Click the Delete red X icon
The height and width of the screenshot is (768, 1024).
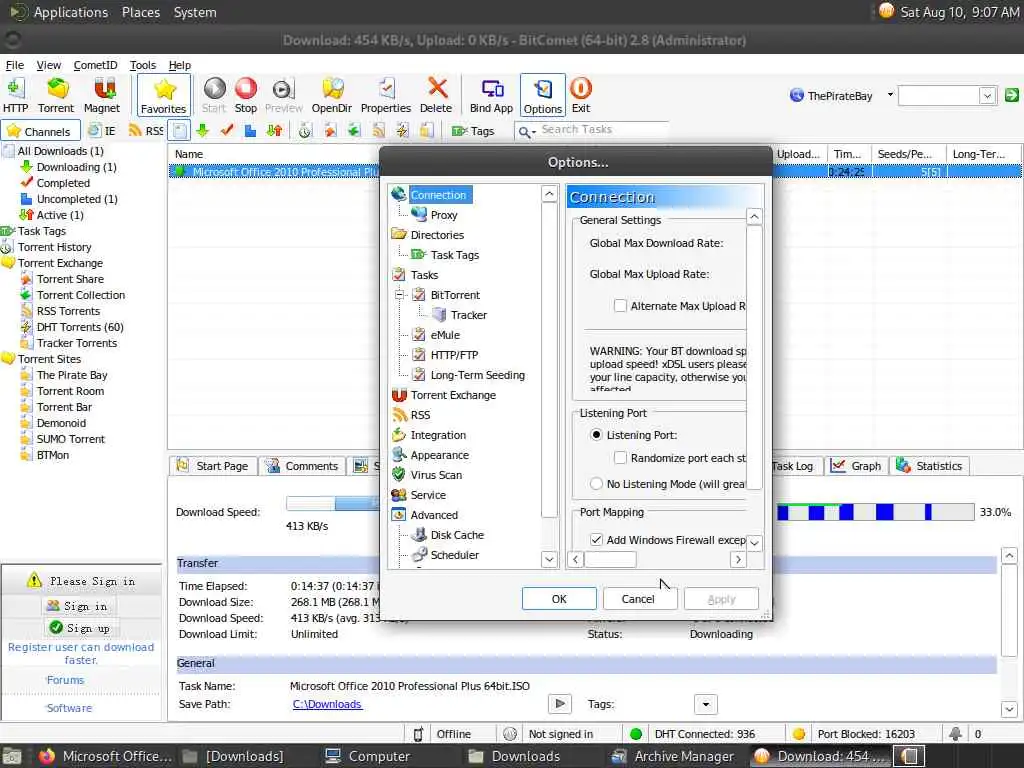point(436,95)
